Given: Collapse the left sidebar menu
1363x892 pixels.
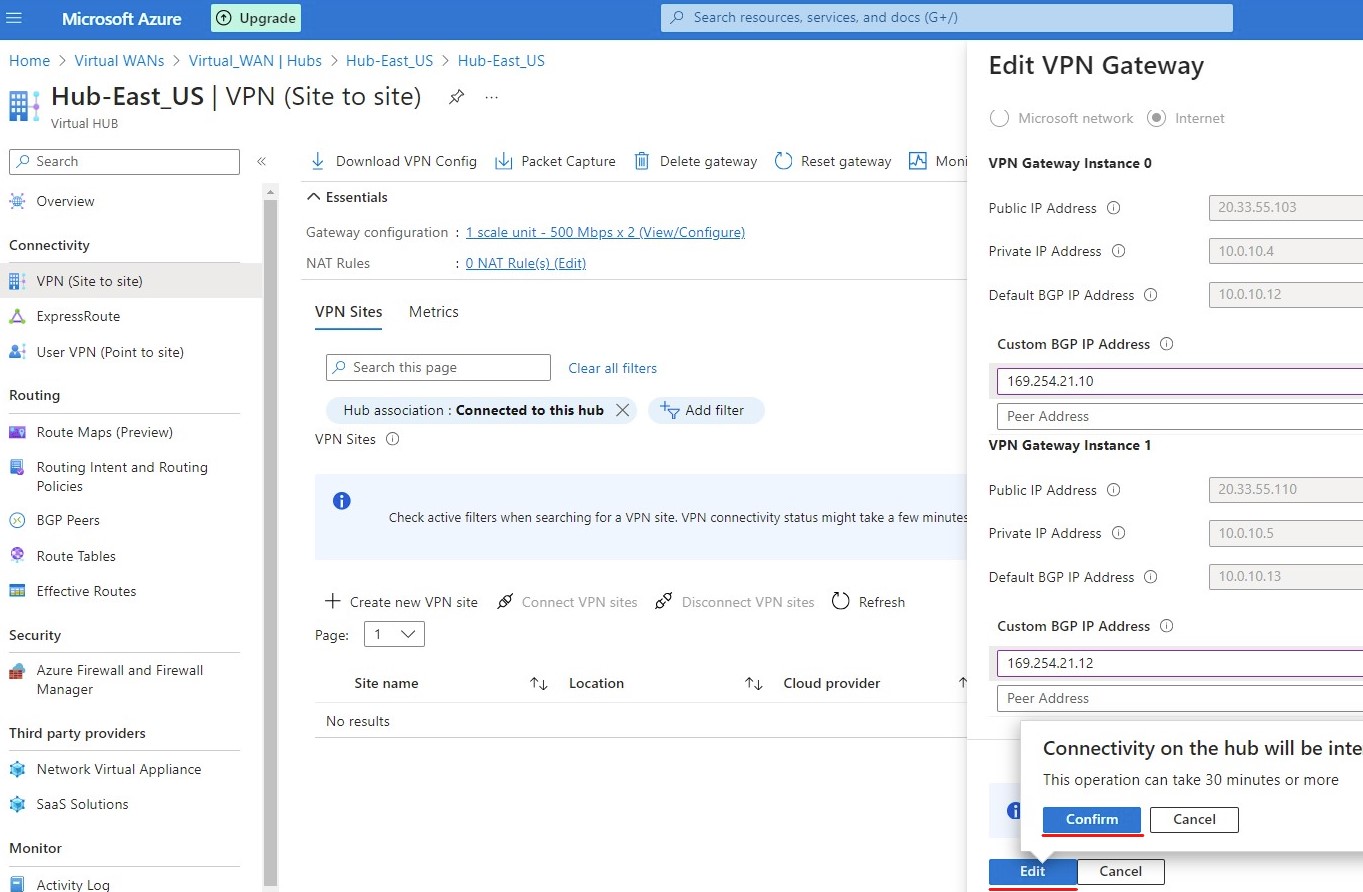Looking at the screenshot, I should (261, 161).
